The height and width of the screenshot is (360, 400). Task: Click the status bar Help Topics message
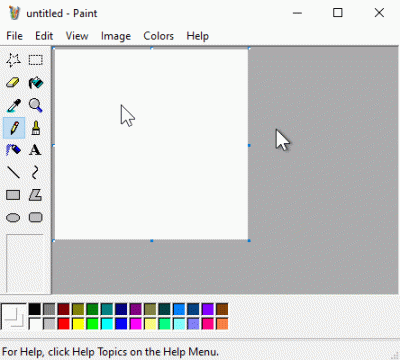tap(110, 352)
